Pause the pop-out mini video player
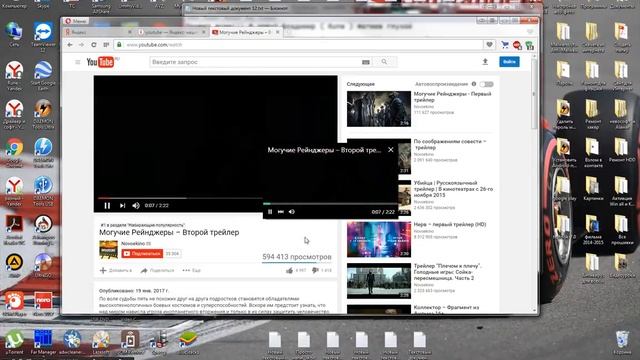 click(270, 212)
